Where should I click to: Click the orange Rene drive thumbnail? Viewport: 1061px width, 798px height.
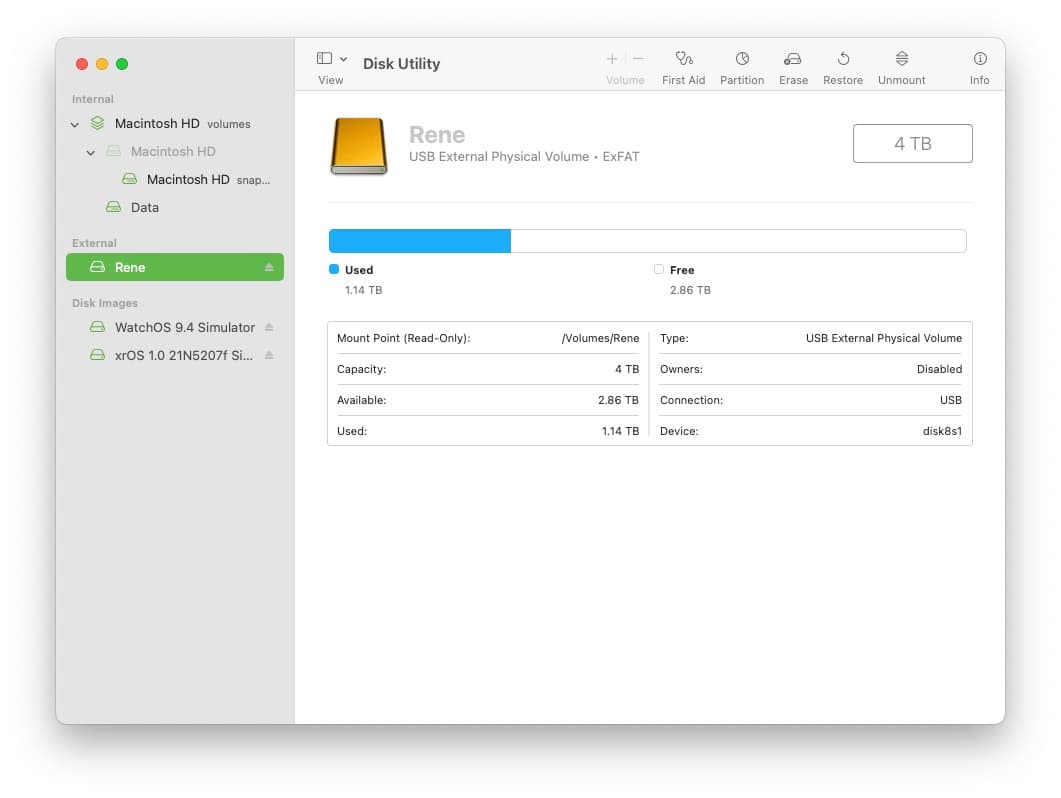click(358, 146)
